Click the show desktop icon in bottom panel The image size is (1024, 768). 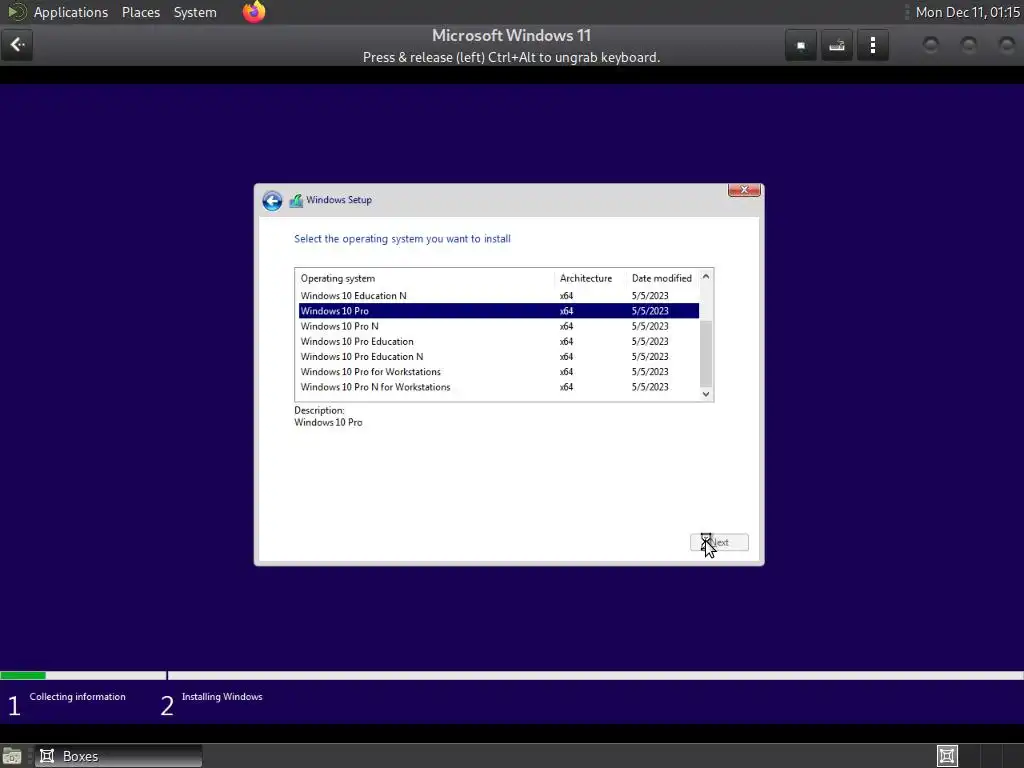coord(12,756)
